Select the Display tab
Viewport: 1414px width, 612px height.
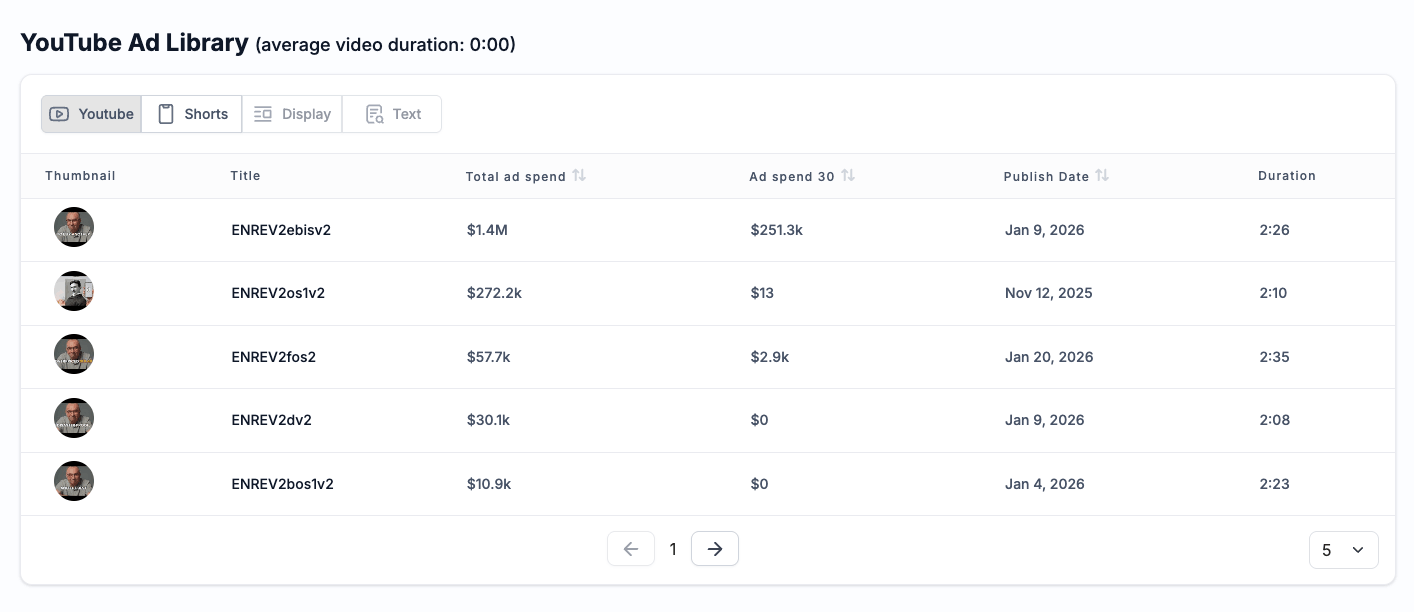[292, 114]
